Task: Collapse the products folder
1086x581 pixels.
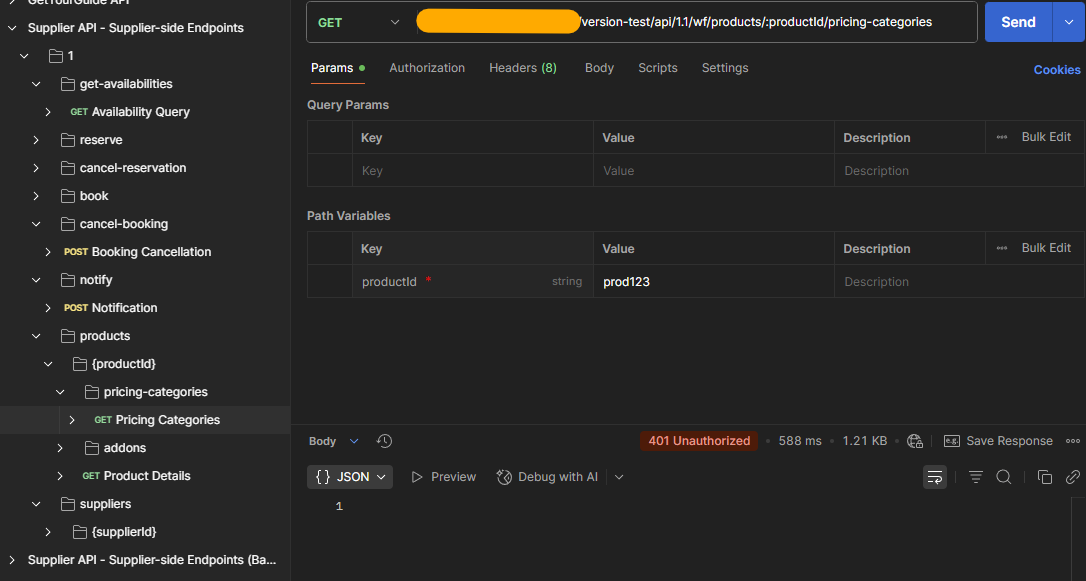Action: coord(36,337)
